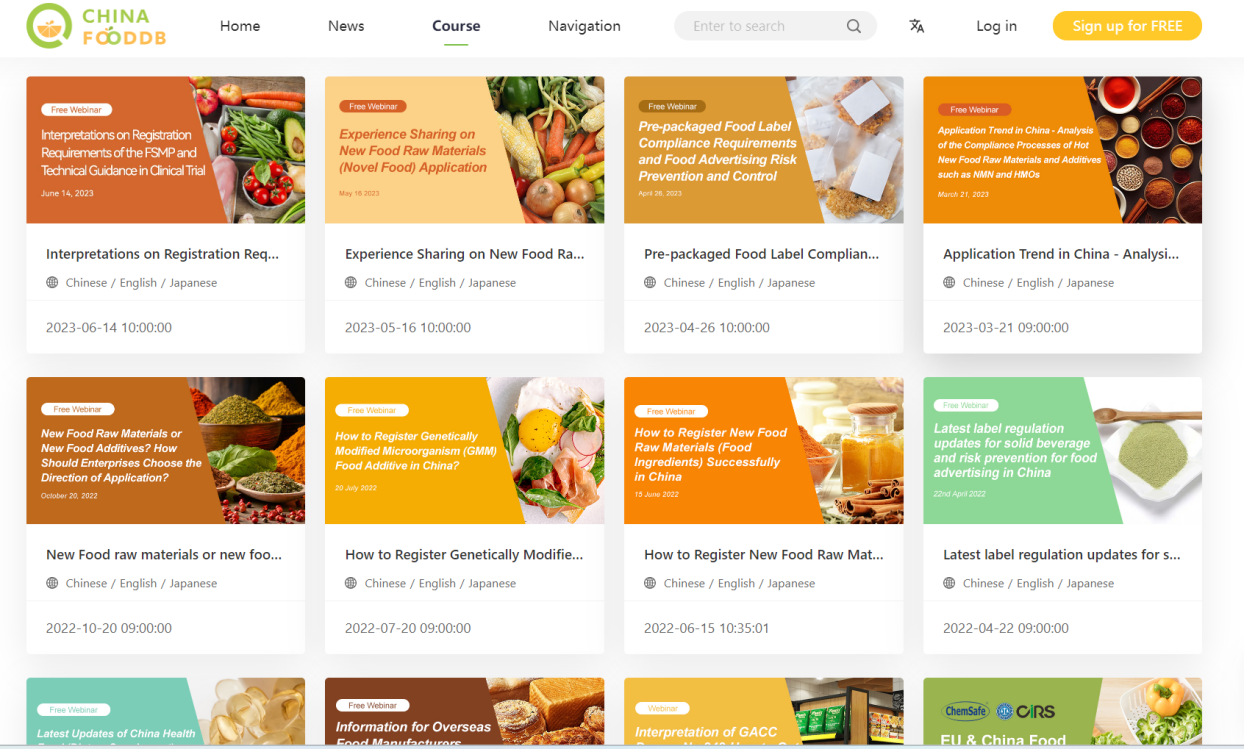This screenshot has width=1244, height=749.
Task: Open 'How to Register New Food Raw Mat...' title
Action: click(x=763, y=554)
